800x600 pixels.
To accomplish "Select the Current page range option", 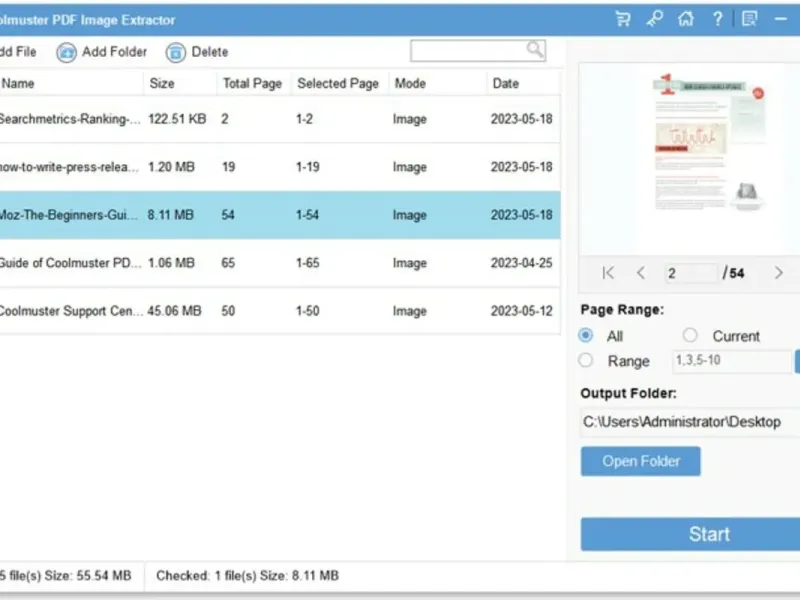I will coord(690,335).
